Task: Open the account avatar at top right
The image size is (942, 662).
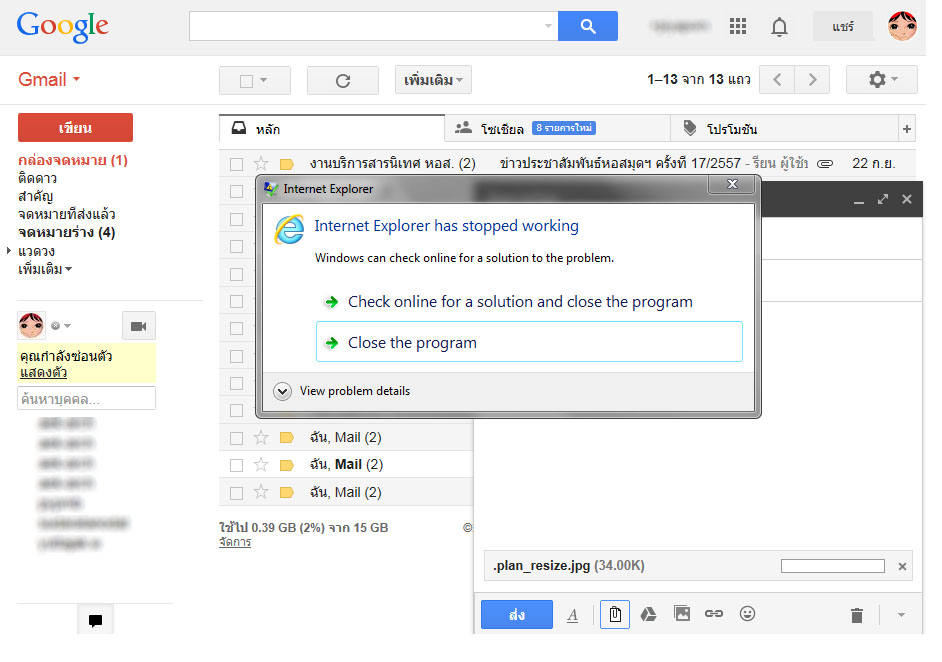Action: pos(902,26)
